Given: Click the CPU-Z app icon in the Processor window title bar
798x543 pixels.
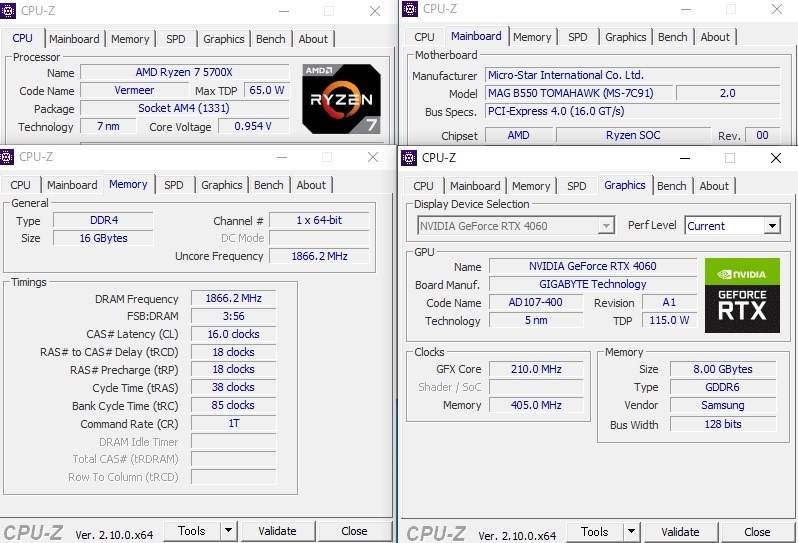Looking at the screenshot, I should [x=8, y=10].
